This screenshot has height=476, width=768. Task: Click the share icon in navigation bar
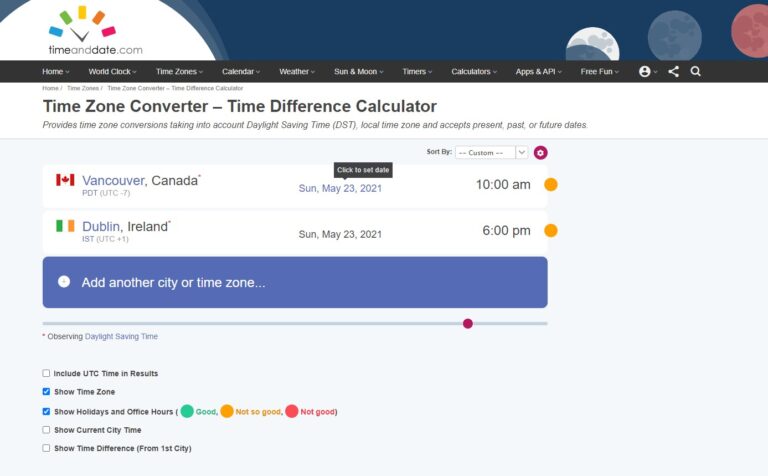[x=673, y=72]
